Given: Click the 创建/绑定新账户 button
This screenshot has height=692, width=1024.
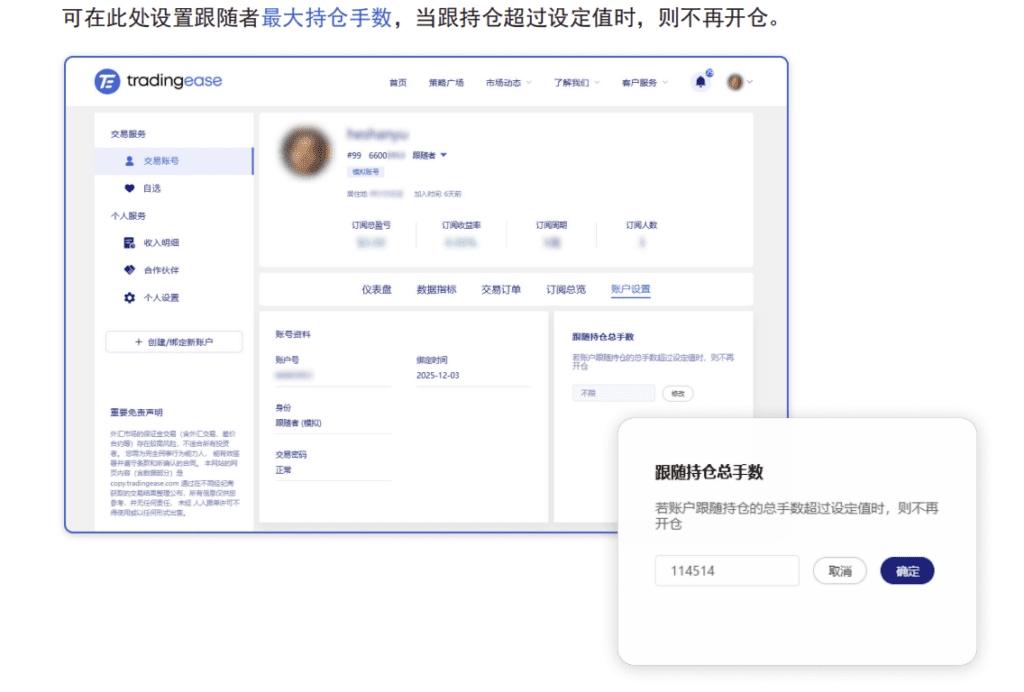Looking at the screenshot, I should coord(174,342).
